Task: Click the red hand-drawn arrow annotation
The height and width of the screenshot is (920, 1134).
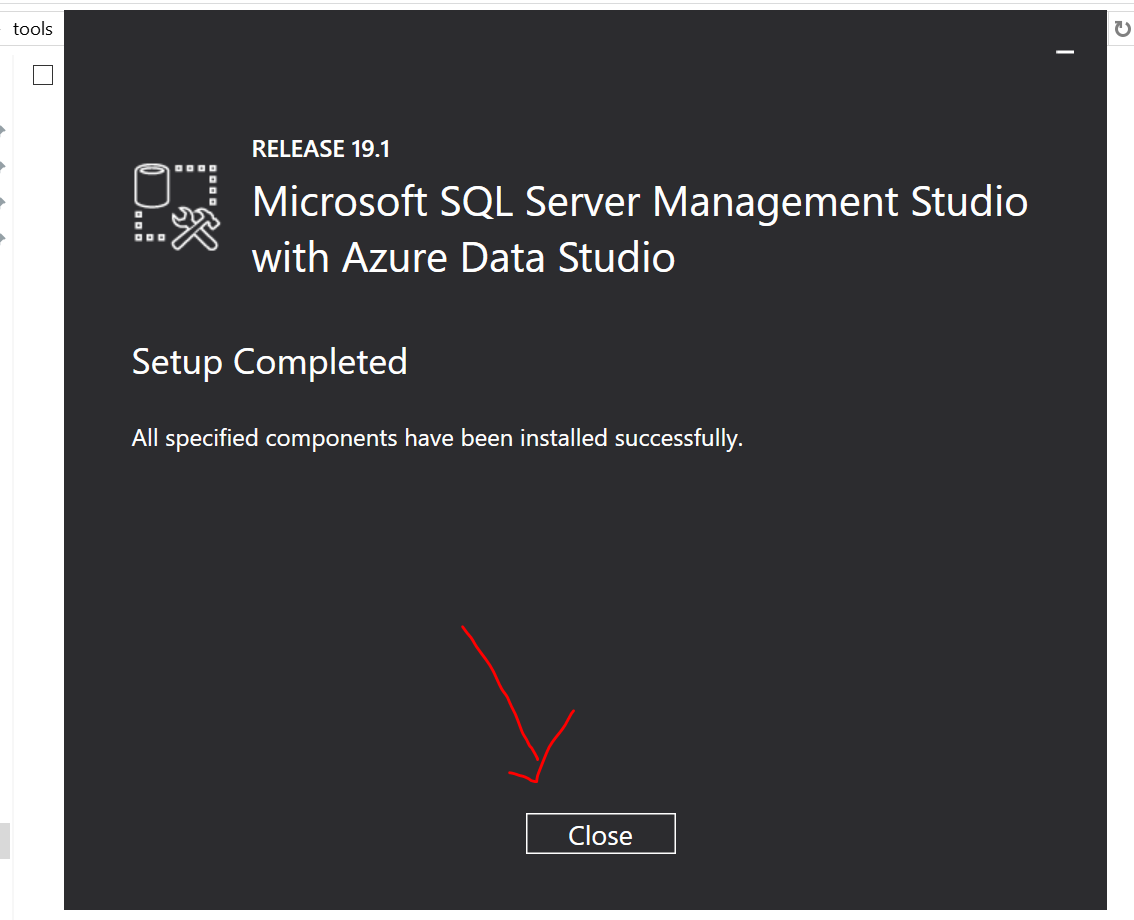Action: click(518, 704)
